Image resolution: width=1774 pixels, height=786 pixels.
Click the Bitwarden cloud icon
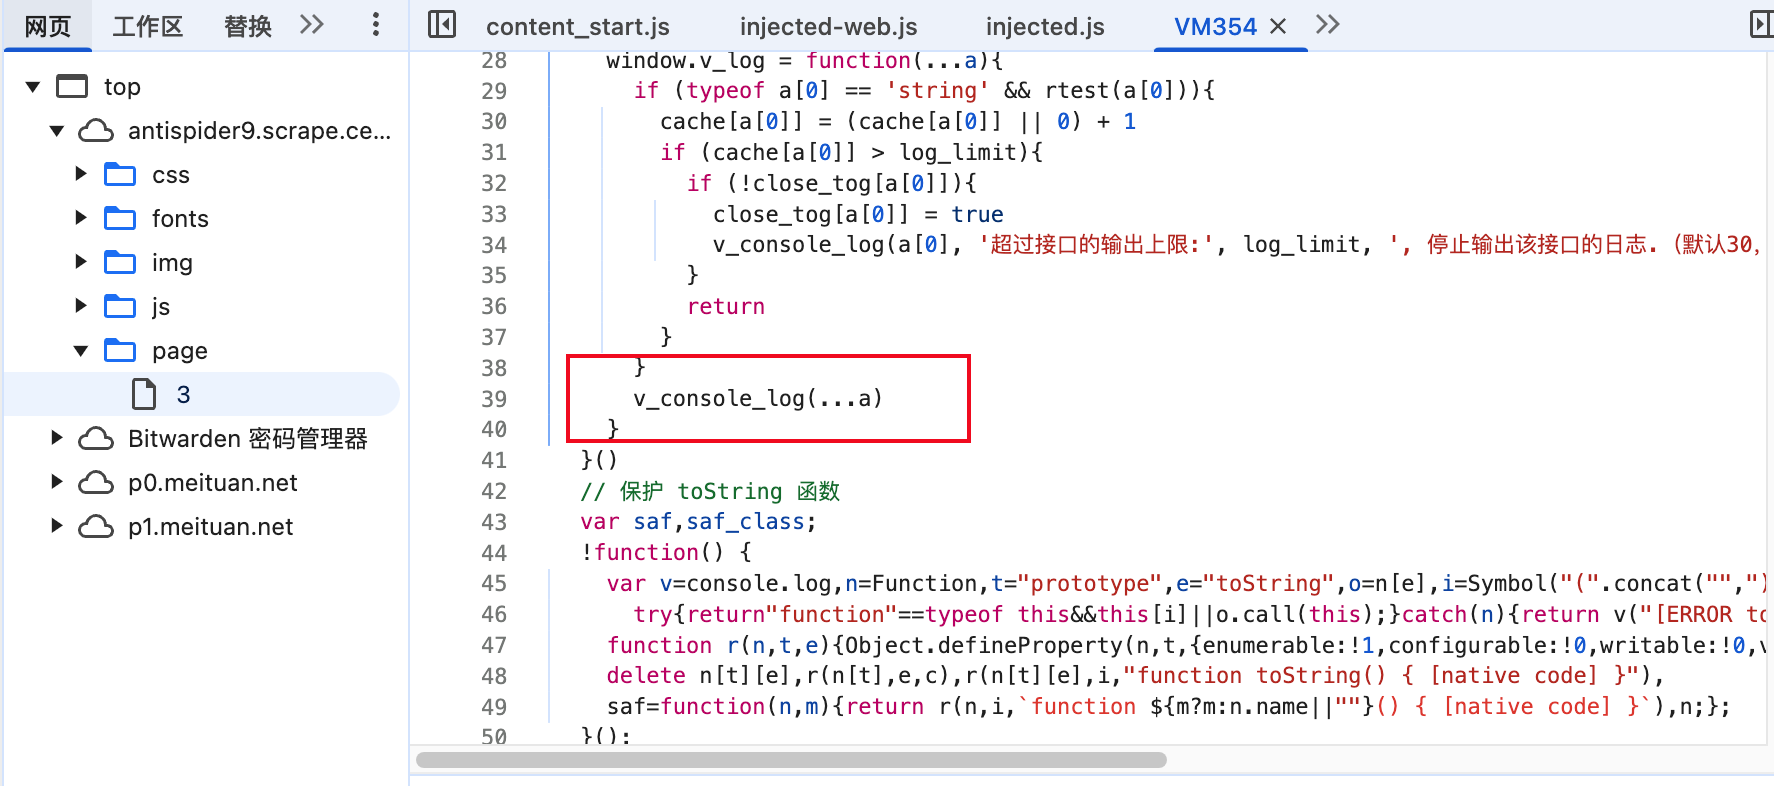pos(96,439)
